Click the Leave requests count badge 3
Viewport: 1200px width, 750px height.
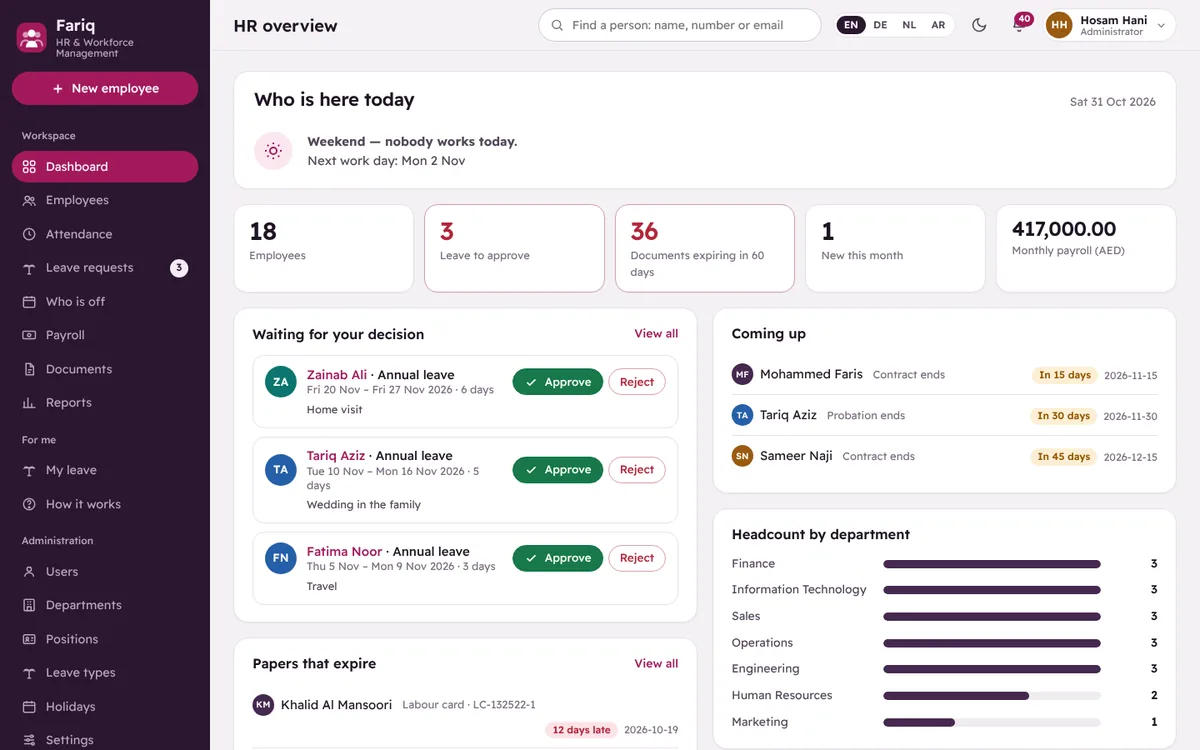click(179, 268)
